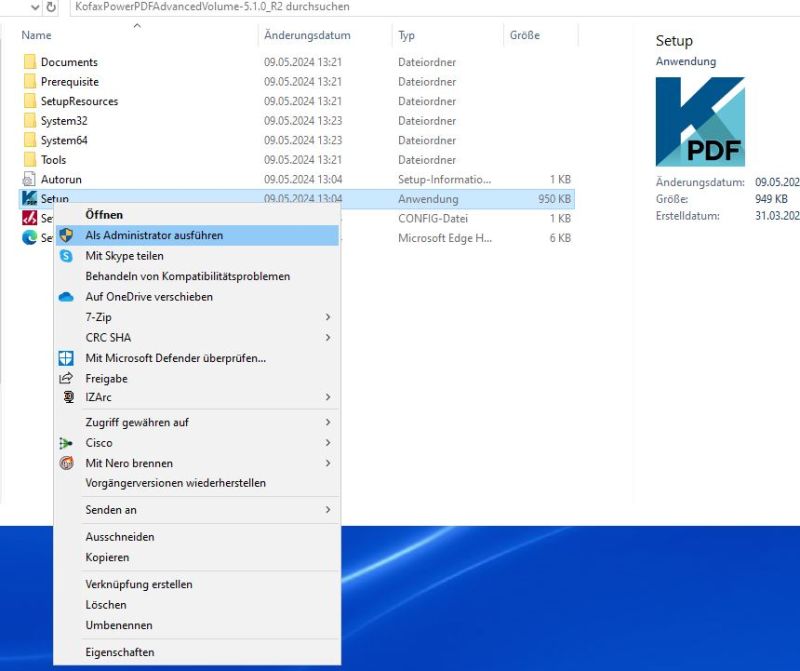Click the OneDrive cloud icon
Viewport: 800px width, 671px height.
[66, 297]
